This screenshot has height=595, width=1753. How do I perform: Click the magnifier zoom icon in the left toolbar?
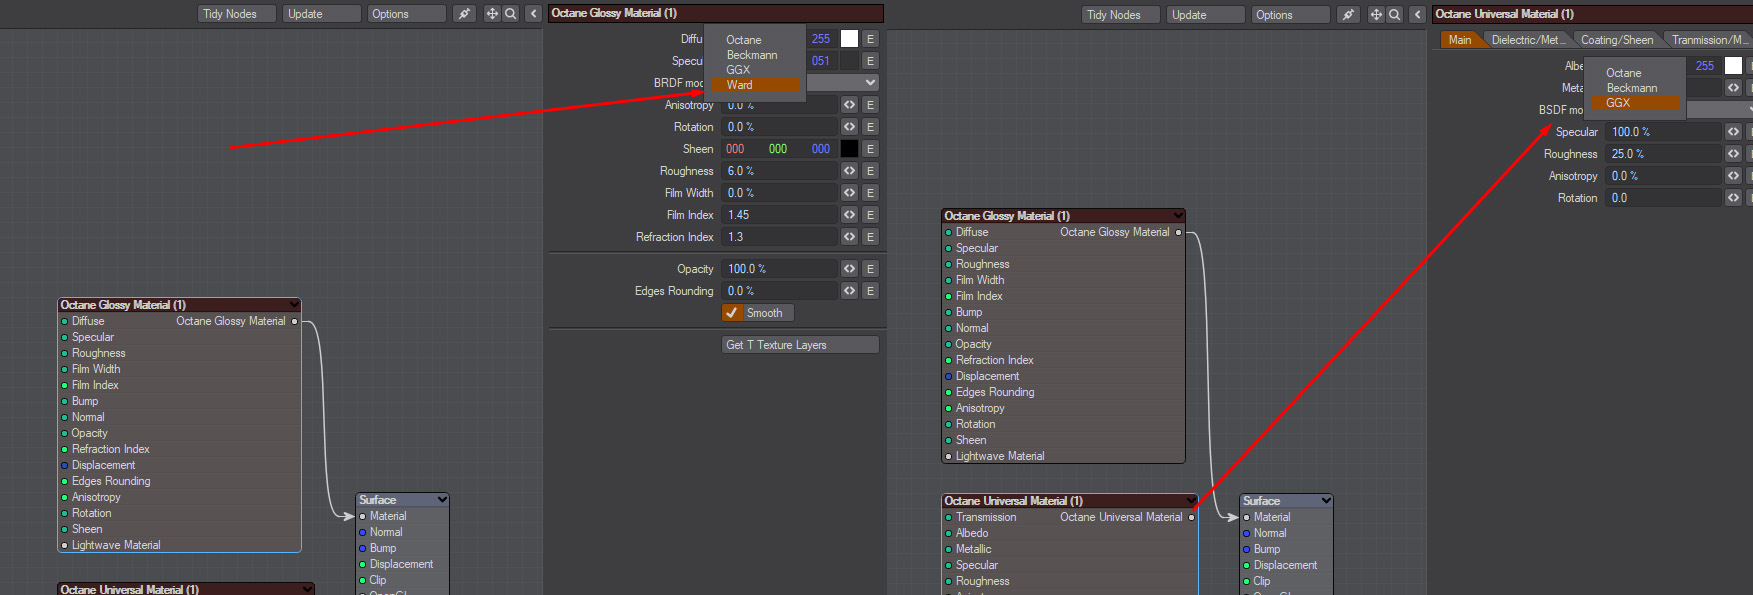(510, 14)
